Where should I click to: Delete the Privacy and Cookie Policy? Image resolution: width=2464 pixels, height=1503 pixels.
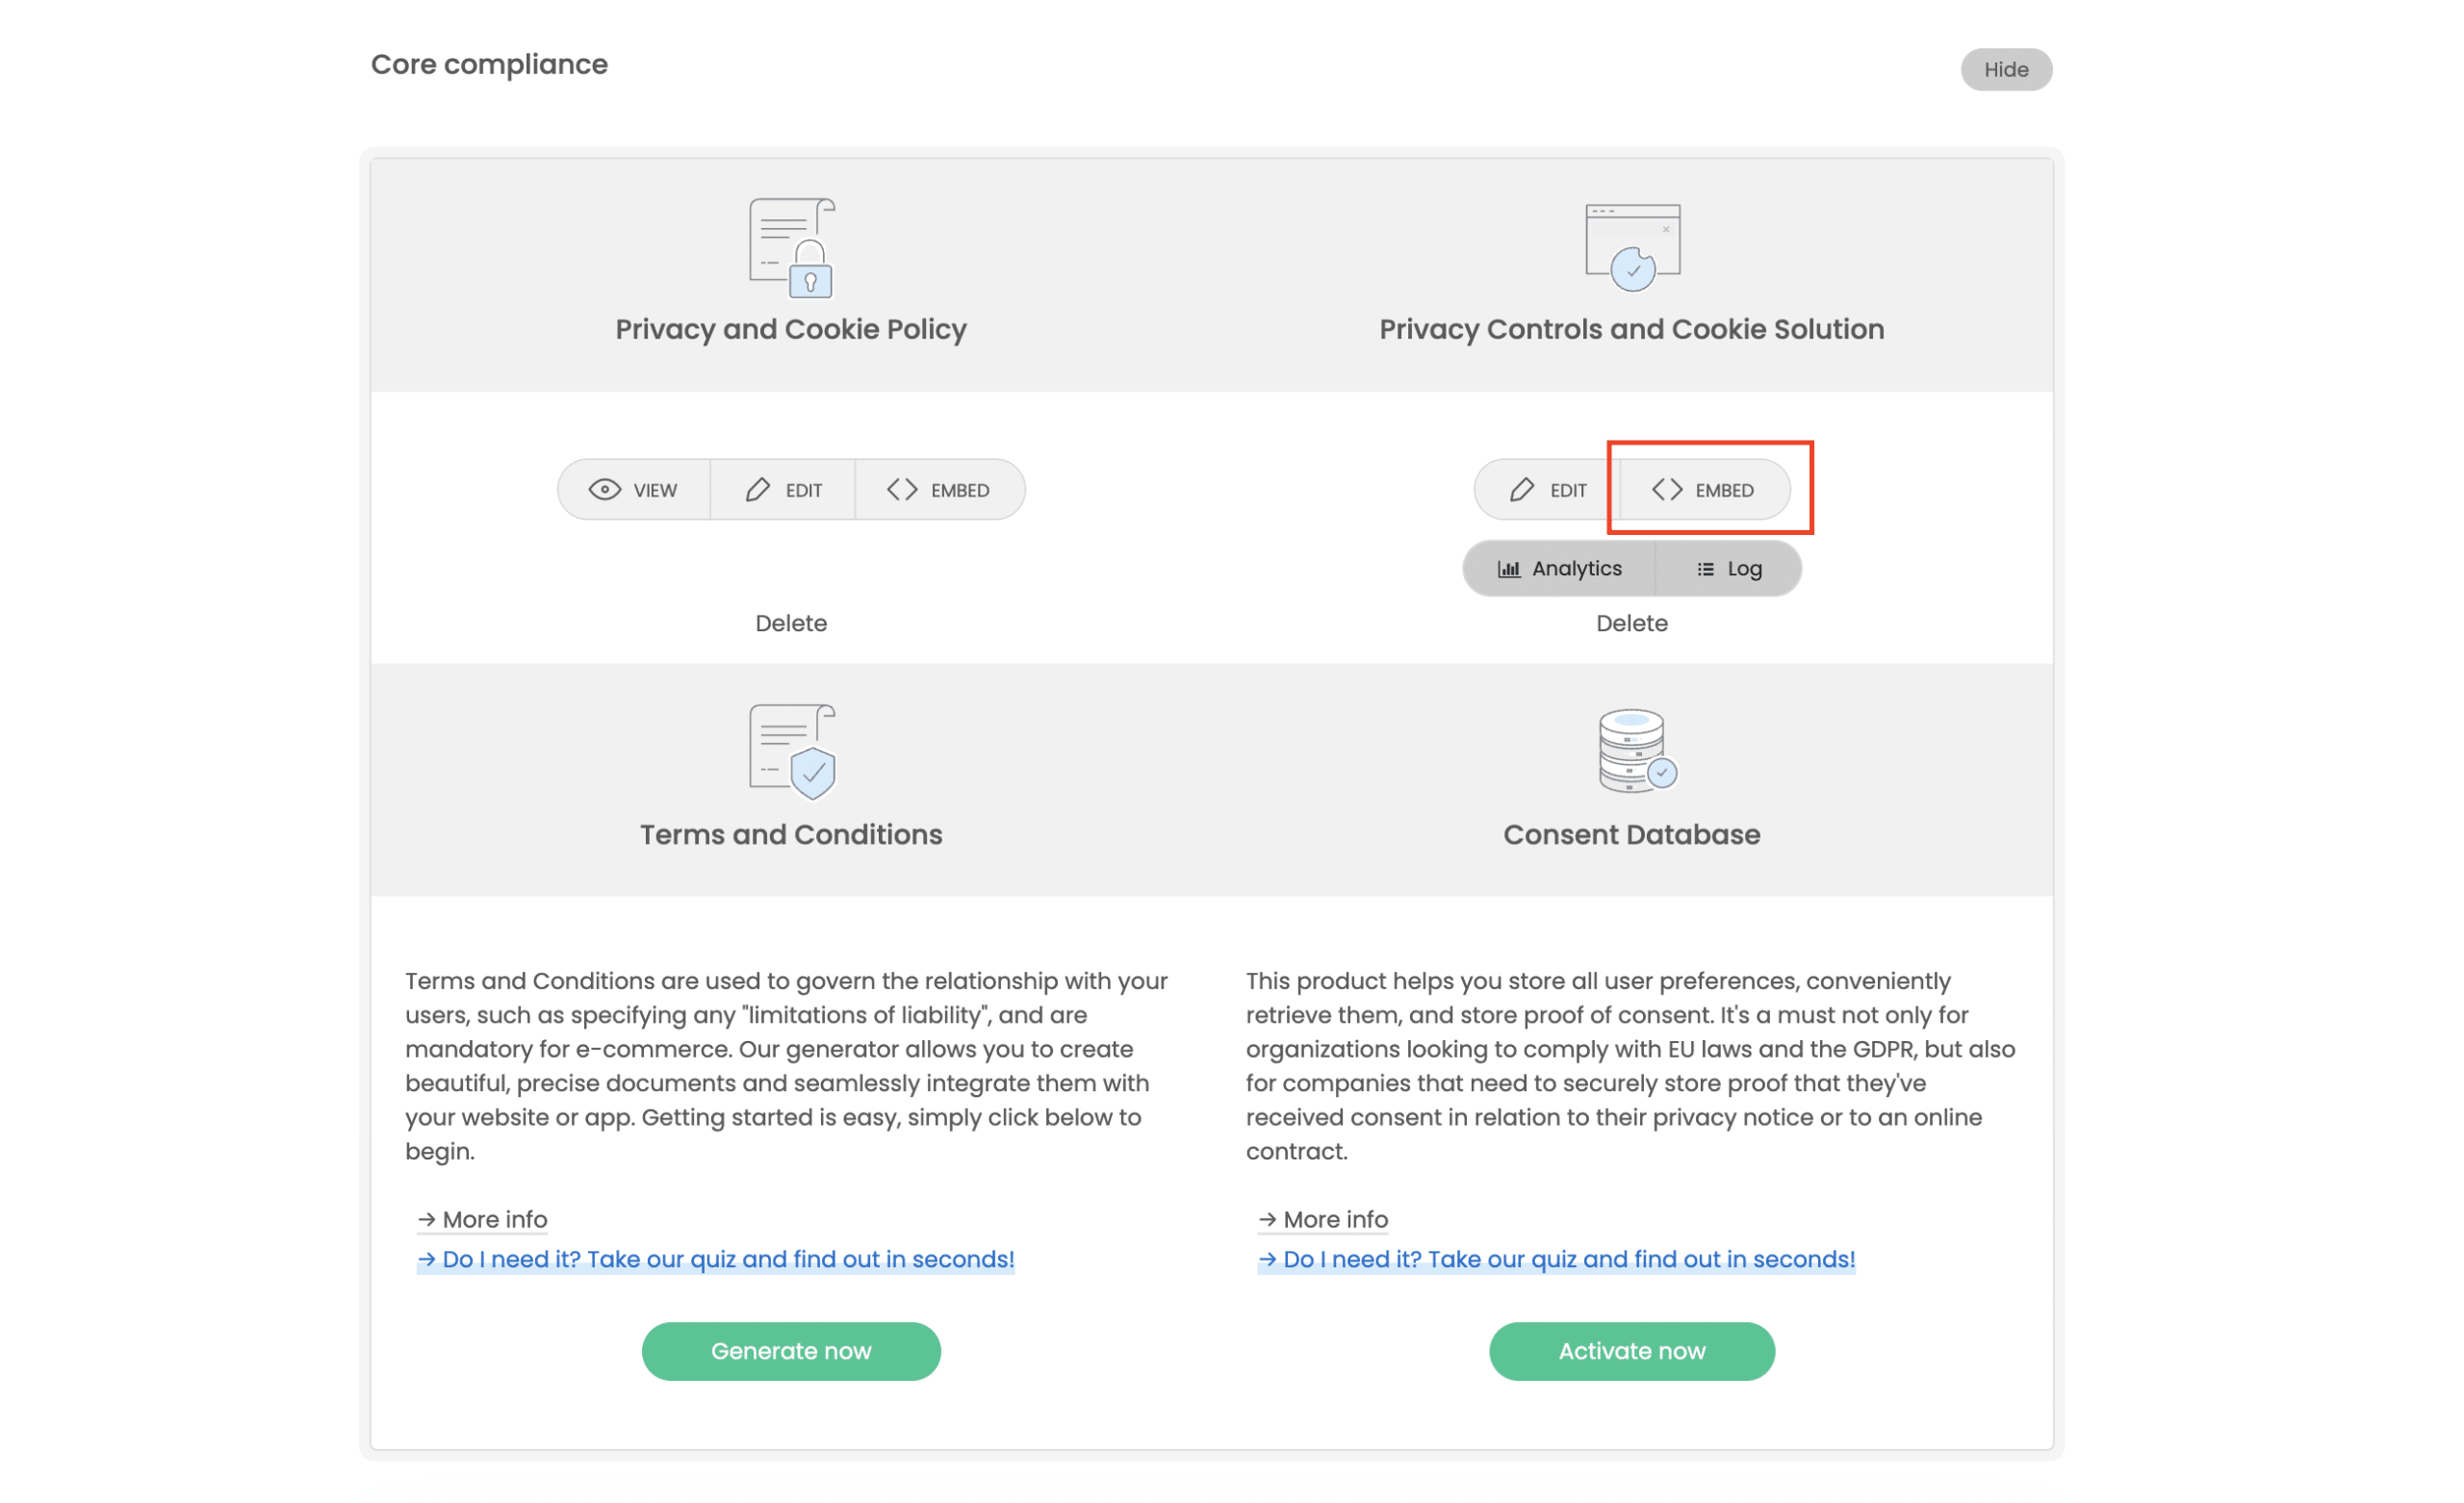tap(790, 623)
